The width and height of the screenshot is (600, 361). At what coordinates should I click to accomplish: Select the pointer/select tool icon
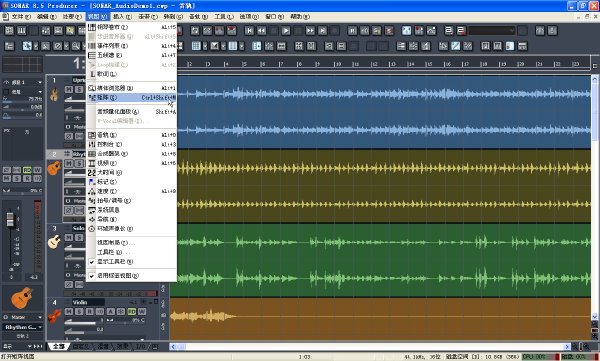coord(27,46)
